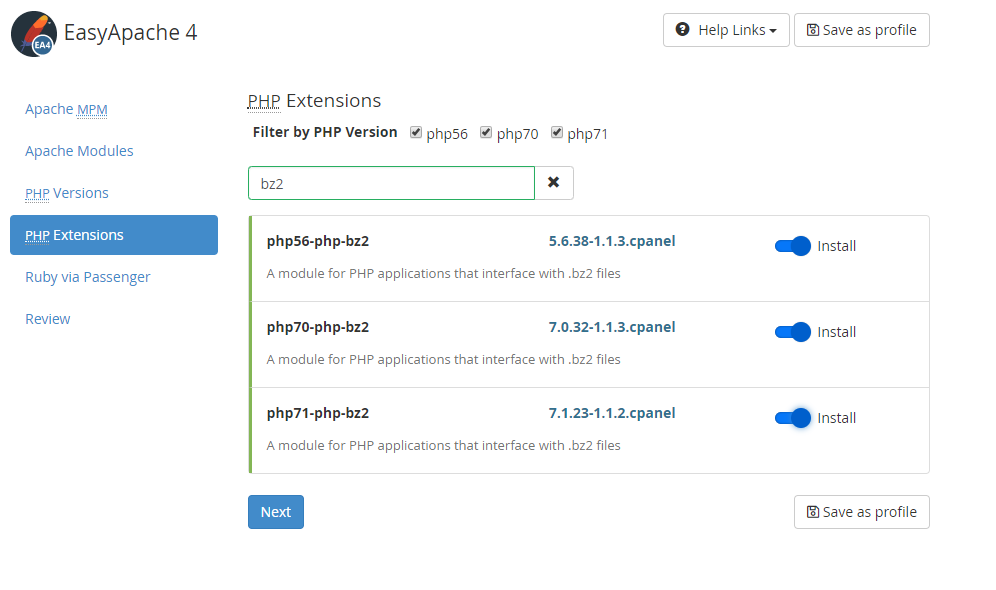The image size is (996, 590).
Task: Click the question mark help icon
Action: coord(682,29)
